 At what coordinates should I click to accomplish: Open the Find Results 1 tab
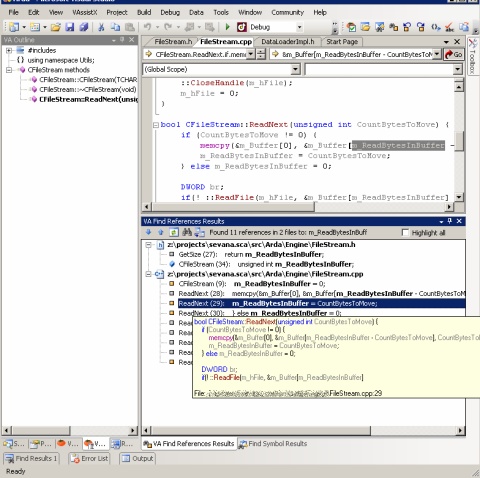pos(31,459)
